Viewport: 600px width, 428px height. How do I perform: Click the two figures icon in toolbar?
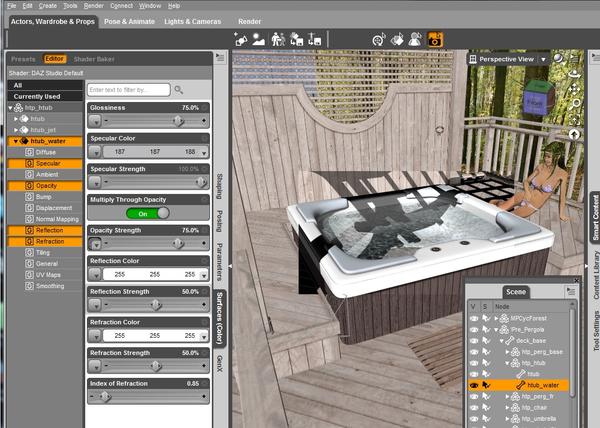pos(278,39)
